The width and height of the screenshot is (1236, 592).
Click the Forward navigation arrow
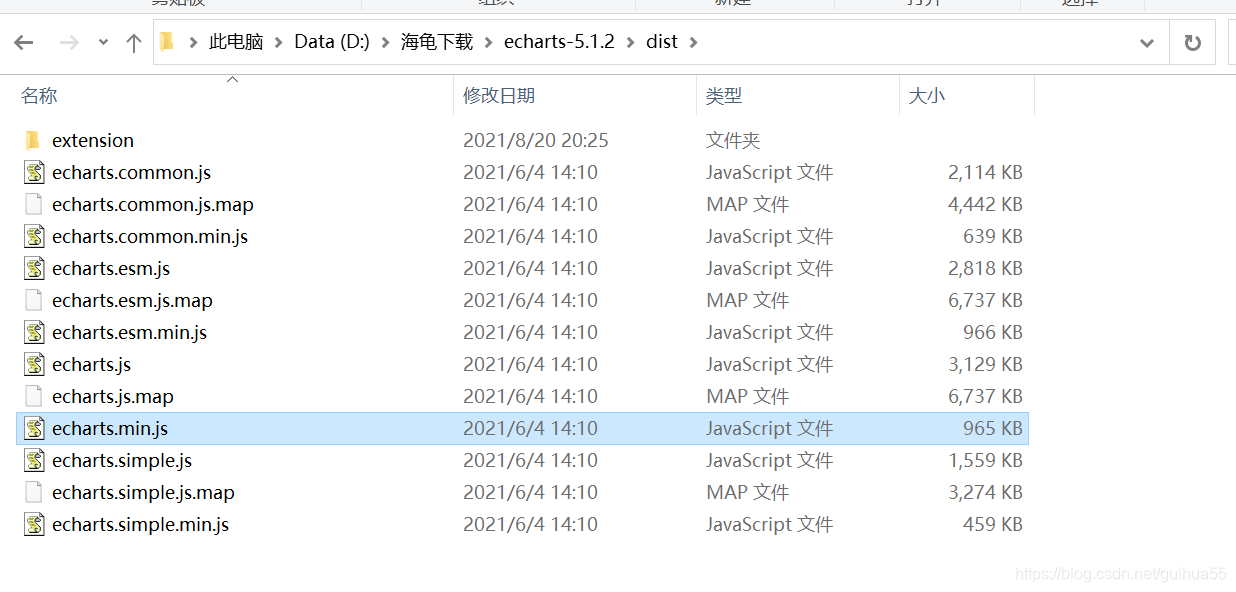(69, 42)
